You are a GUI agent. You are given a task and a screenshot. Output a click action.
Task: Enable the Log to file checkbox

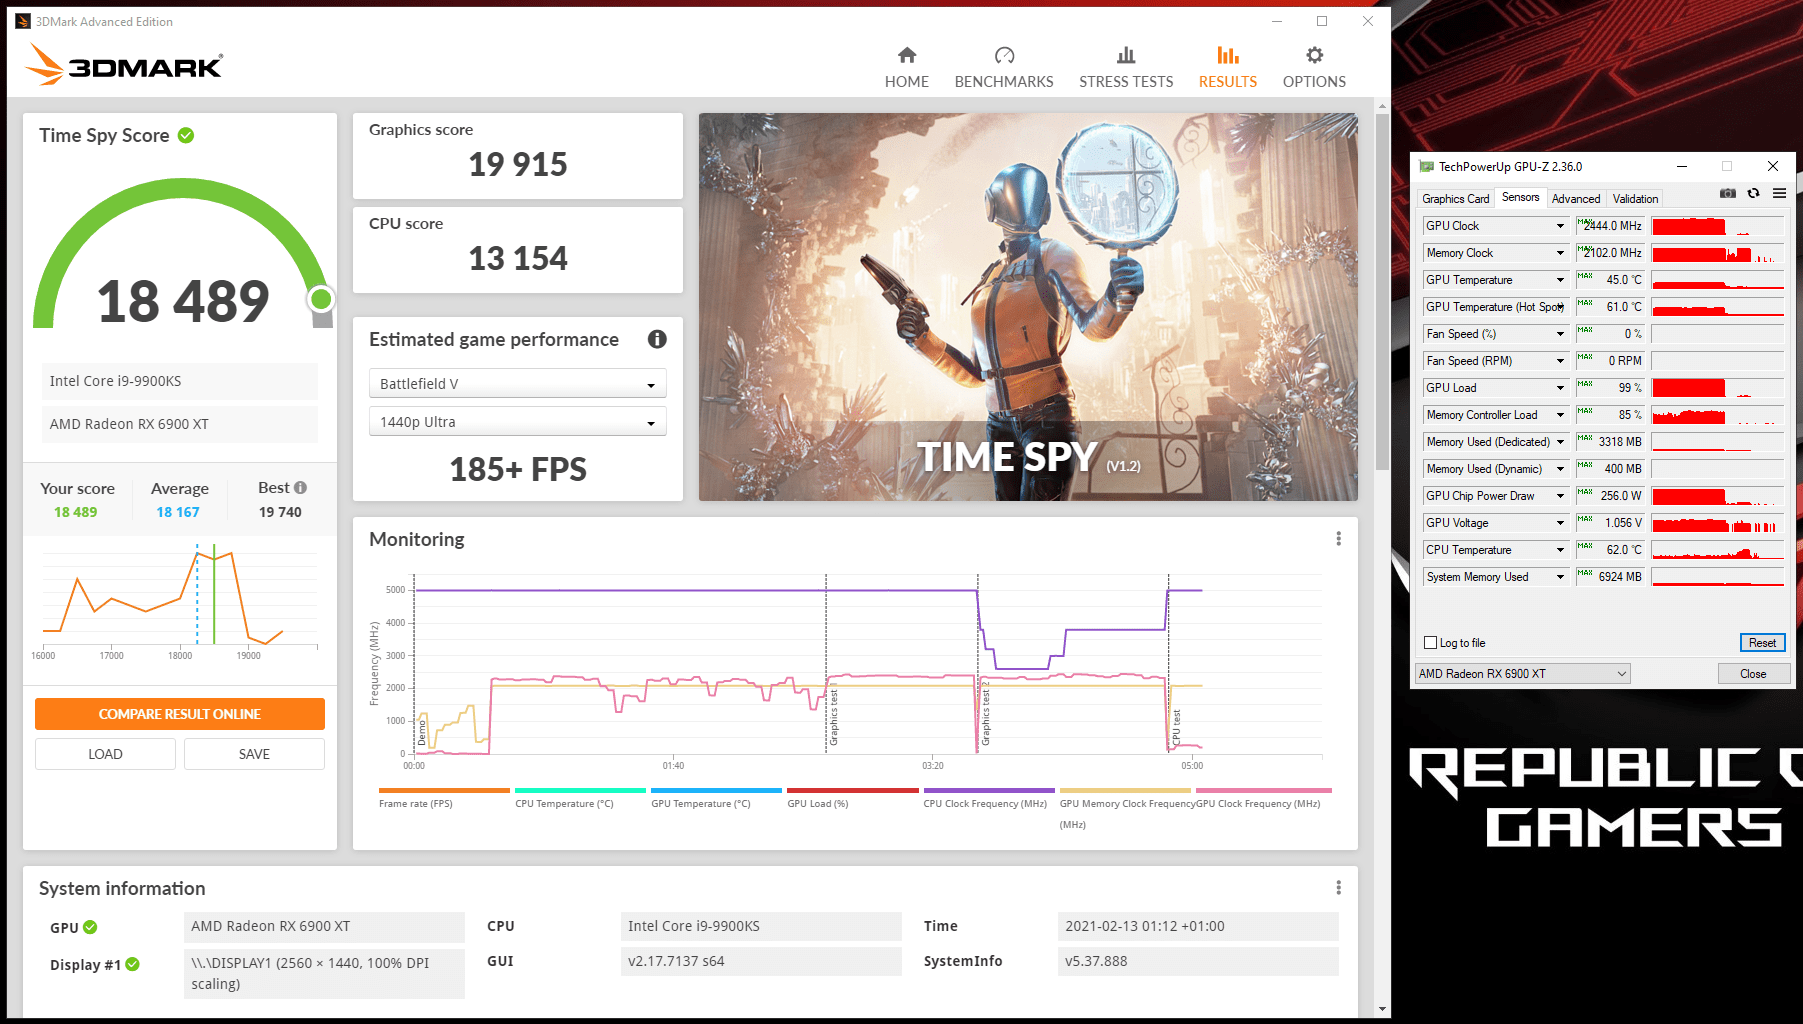pyautogui.click(x=1430, y=643)
